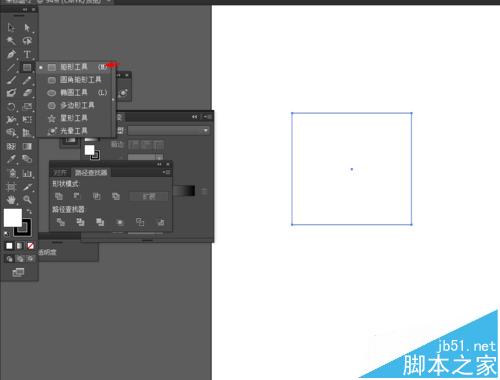
Task: Apply Divide pathfinder
Action: tap(61, 222)
